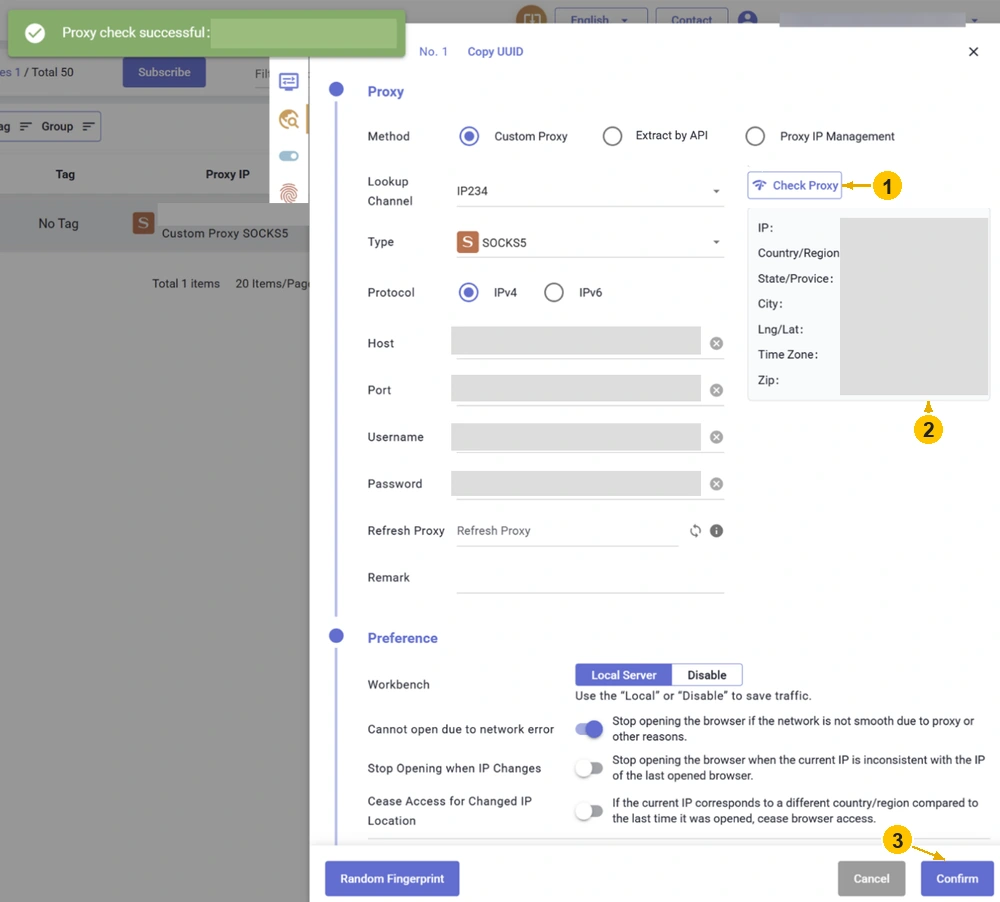Cancel the profile changes
1000x902 pixels.
[871, 878]
